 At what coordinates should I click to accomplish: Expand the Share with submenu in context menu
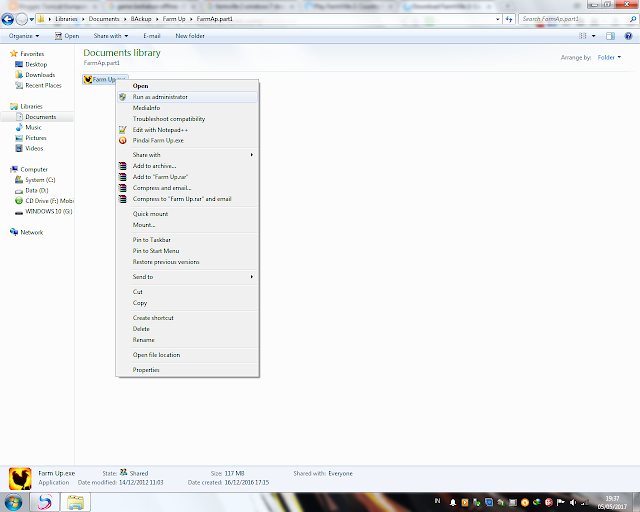pos(187,155)
